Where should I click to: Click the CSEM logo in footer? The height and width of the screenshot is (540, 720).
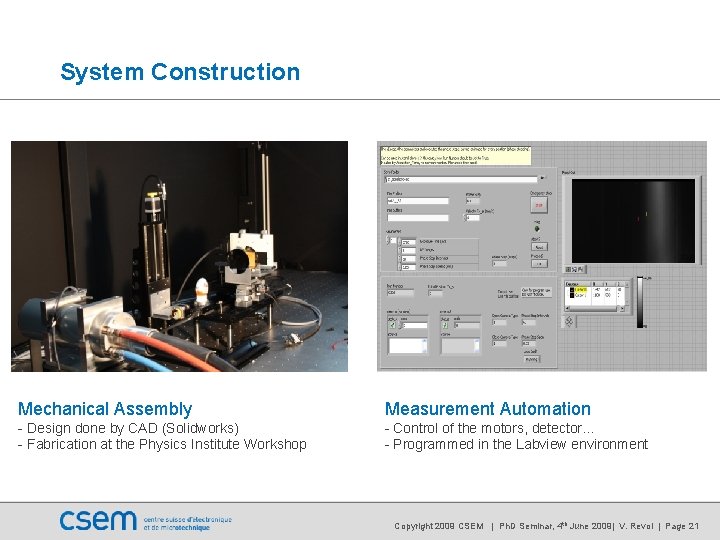point(98,521)
